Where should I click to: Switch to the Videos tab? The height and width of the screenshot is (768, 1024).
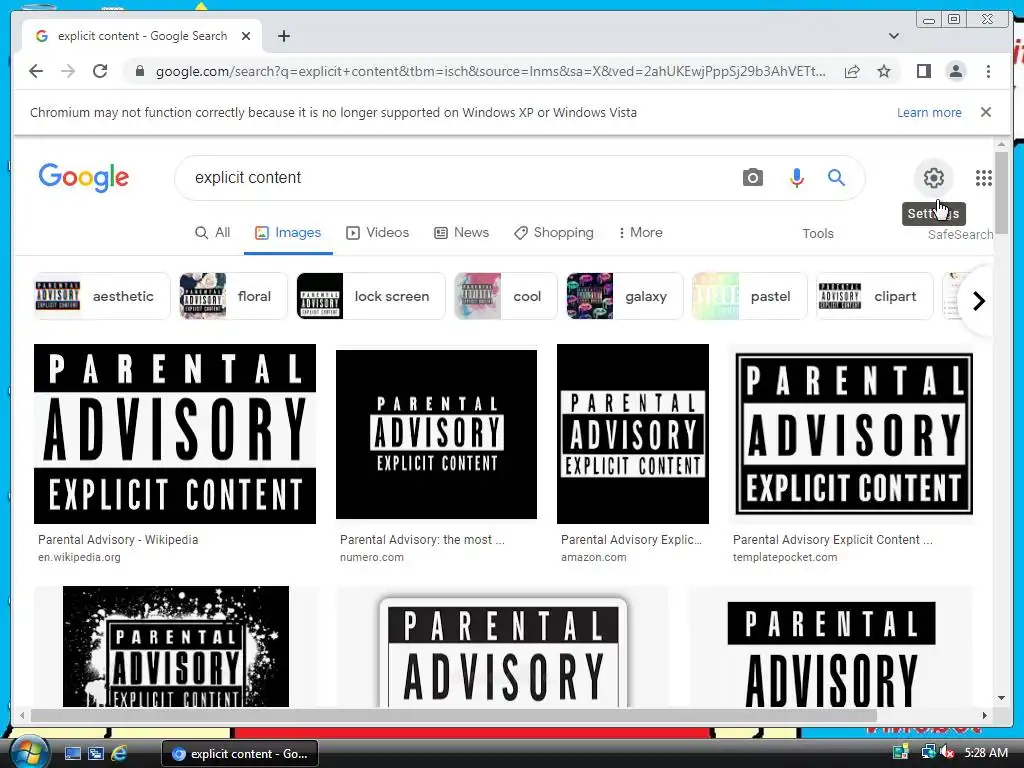(377, 232)
